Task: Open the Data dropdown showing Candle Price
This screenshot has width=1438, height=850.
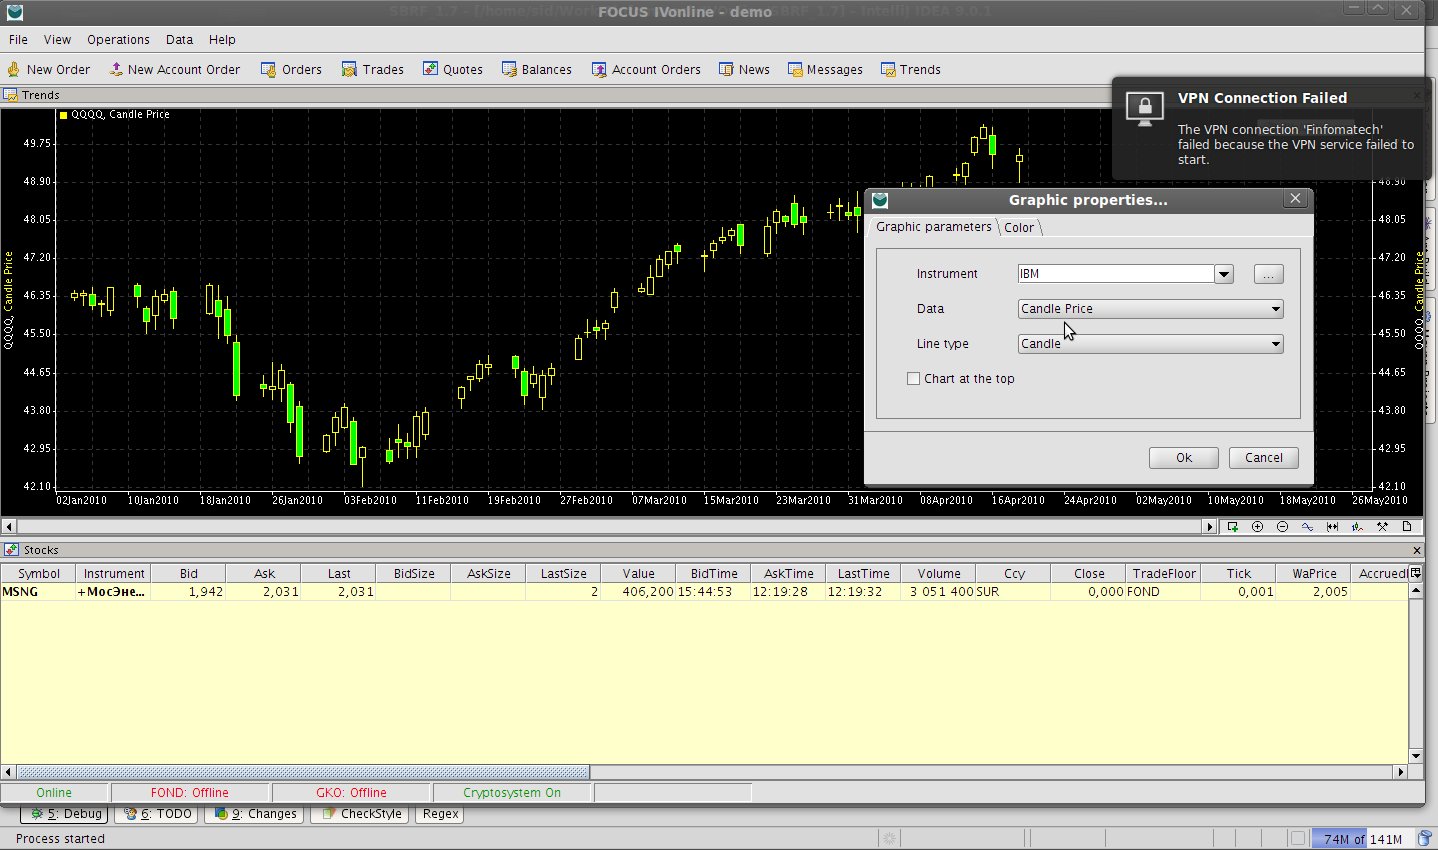Action: [x=1150, y=309]
